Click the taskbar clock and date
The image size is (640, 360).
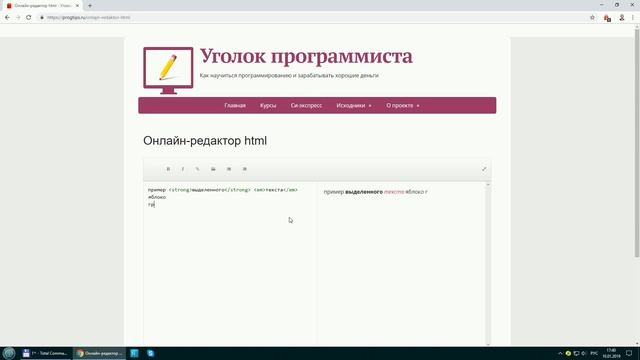tap(611, 353)
